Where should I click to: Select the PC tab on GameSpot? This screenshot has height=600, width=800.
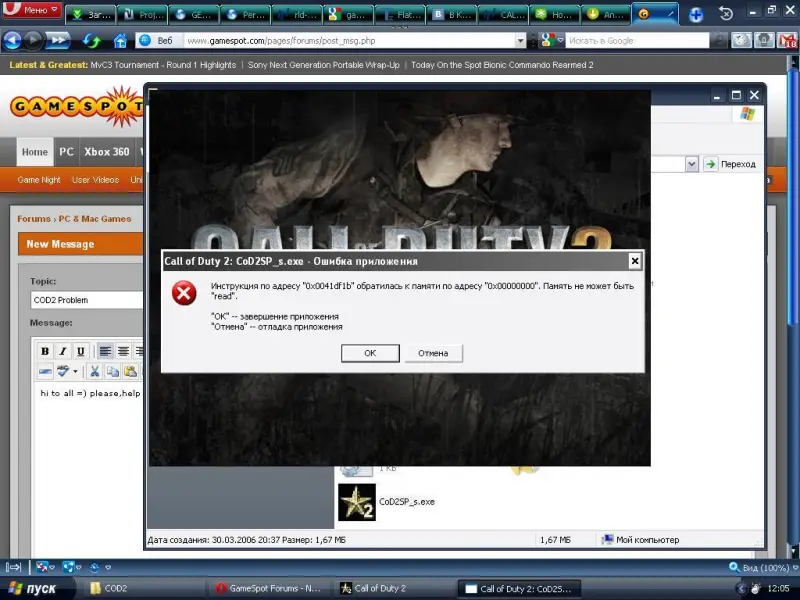click(x=66, y=152)
